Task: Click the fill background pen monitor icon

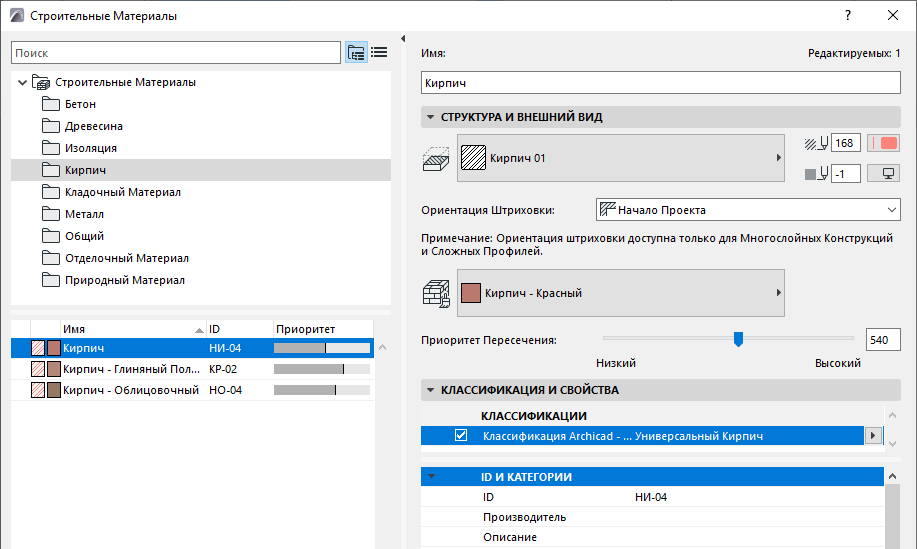Action: coord(885,174)
